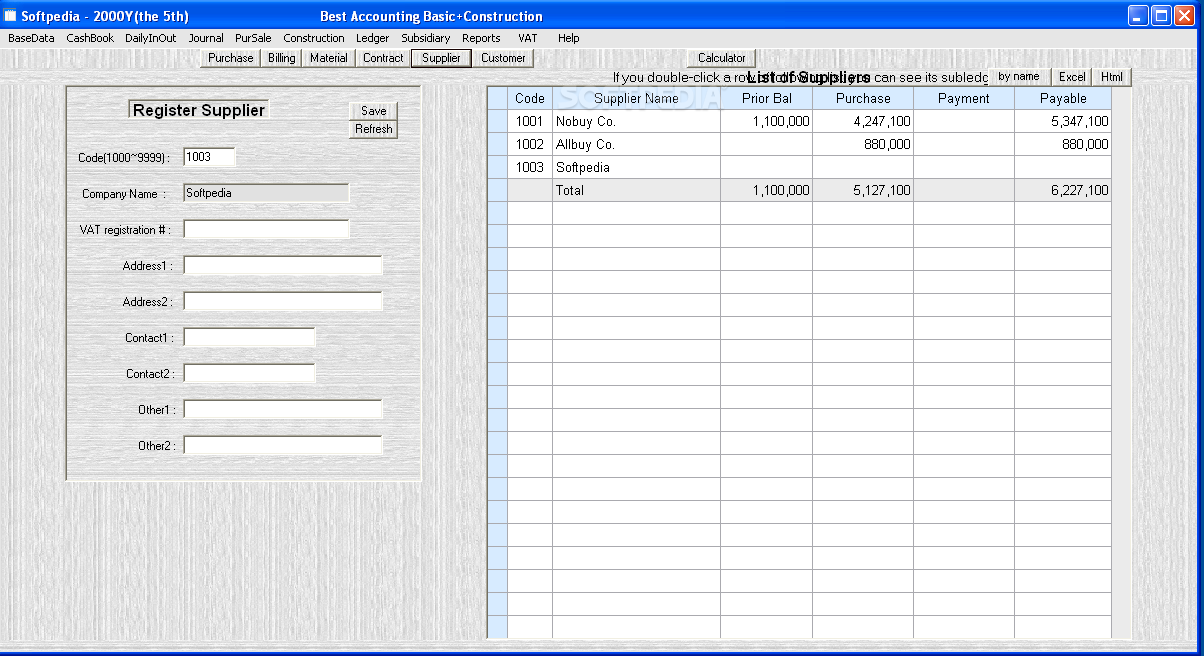1204x656 pixels.
Task: Click row selector beside code 1001
Action: tap(497, 121)
